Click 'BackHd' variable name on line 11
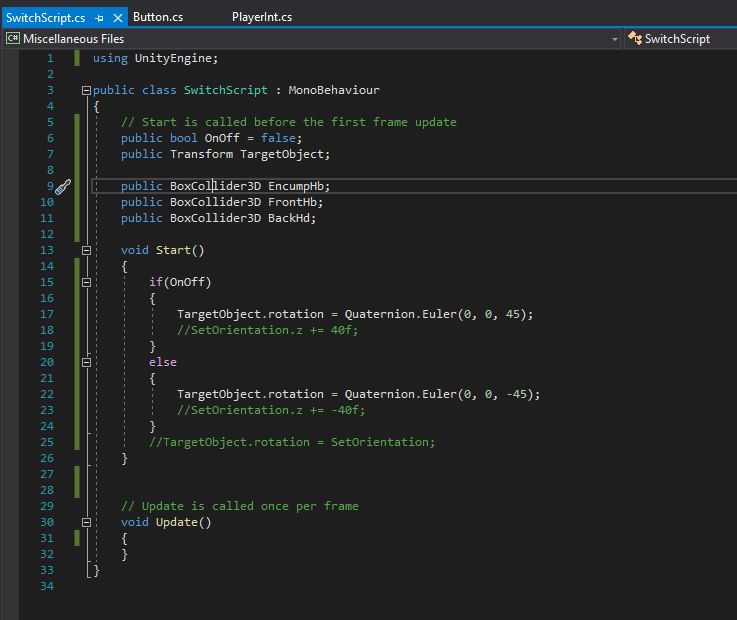This screenshot has width=737, height=620. [289, 218]
